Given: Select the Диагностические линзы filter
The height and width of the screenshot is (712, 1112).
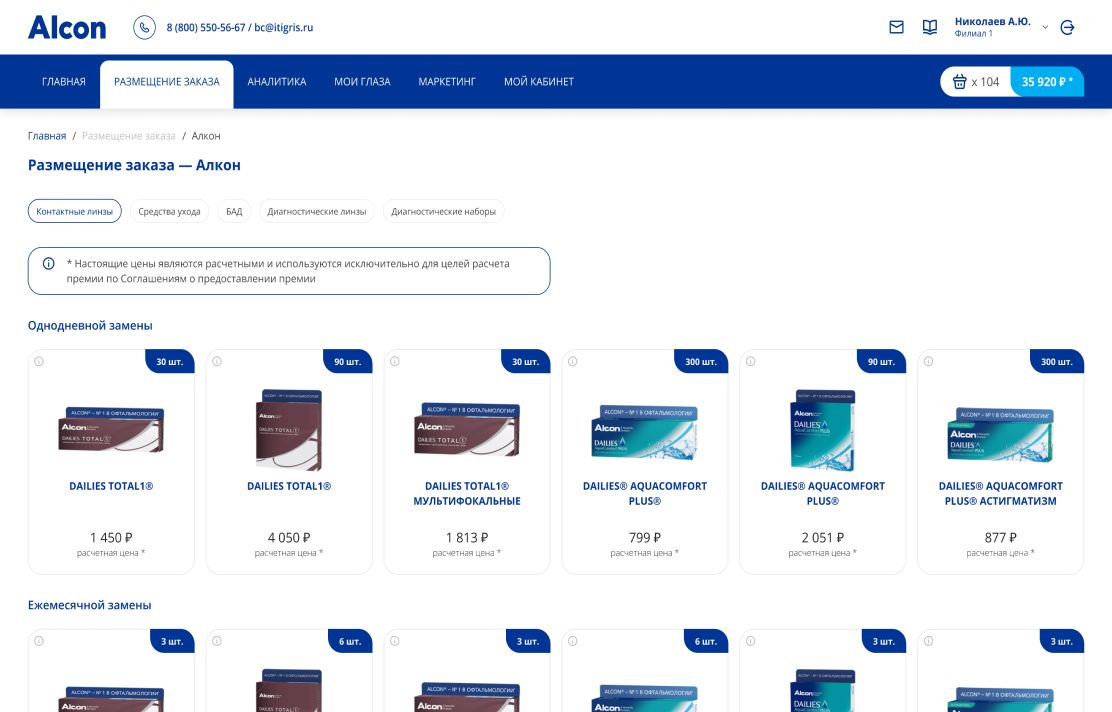Looking at the screenshot, I should point(316,211).
